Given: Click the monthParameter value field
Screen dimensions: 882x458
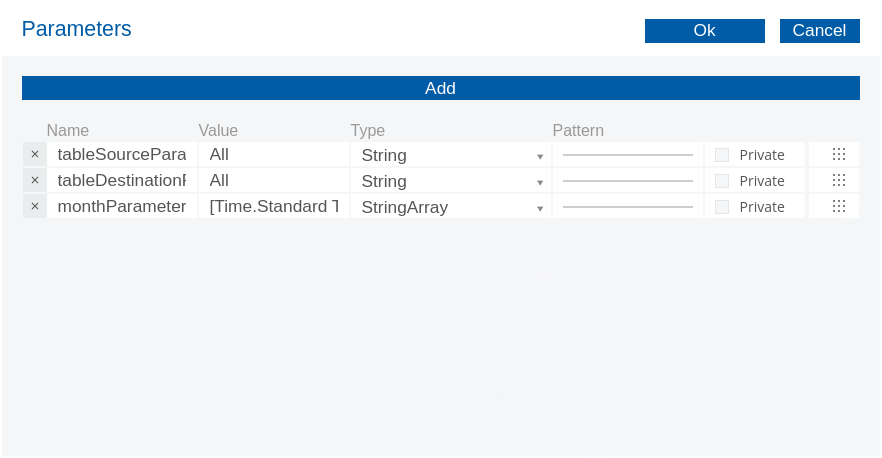Looking at the screenshot, I should click(x=273, y=207).
